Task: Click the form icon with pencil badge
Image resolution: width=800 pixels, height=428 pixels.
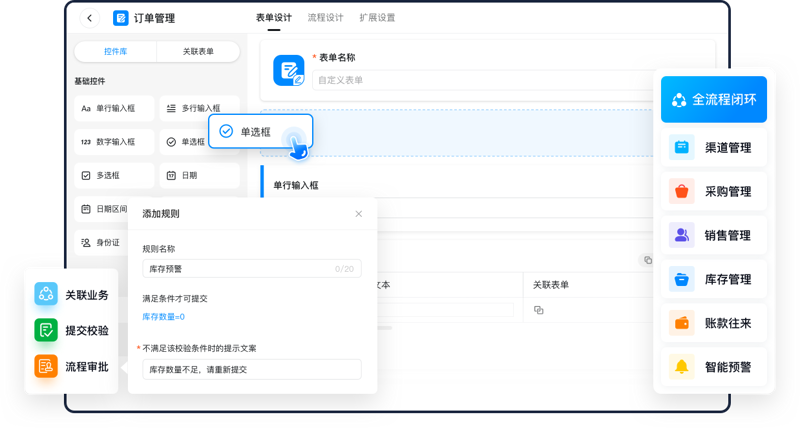Action: (x=289, y=70)
